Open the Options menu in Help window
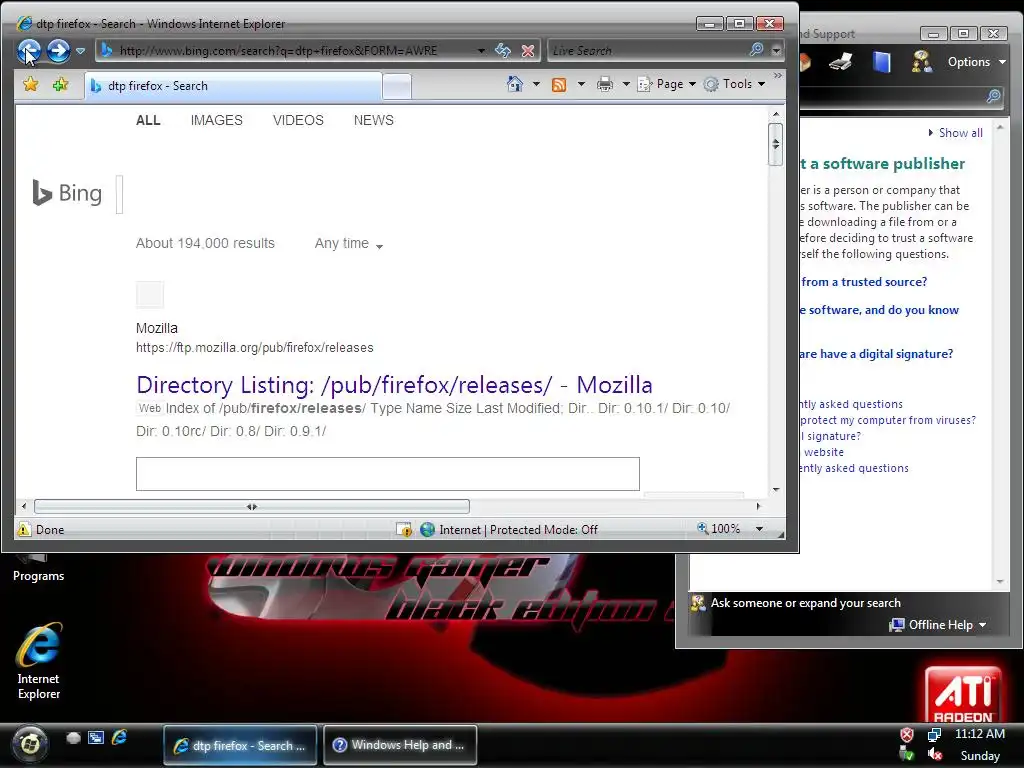This screenshot has width=1024, height=768. 977,62
